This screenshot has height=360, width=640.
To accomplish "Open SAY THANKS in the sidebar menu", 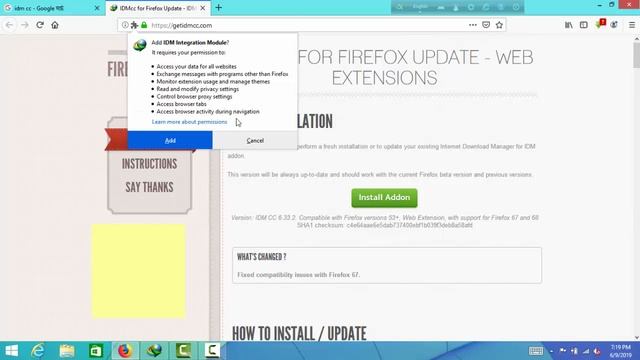I will pos(149,187).
